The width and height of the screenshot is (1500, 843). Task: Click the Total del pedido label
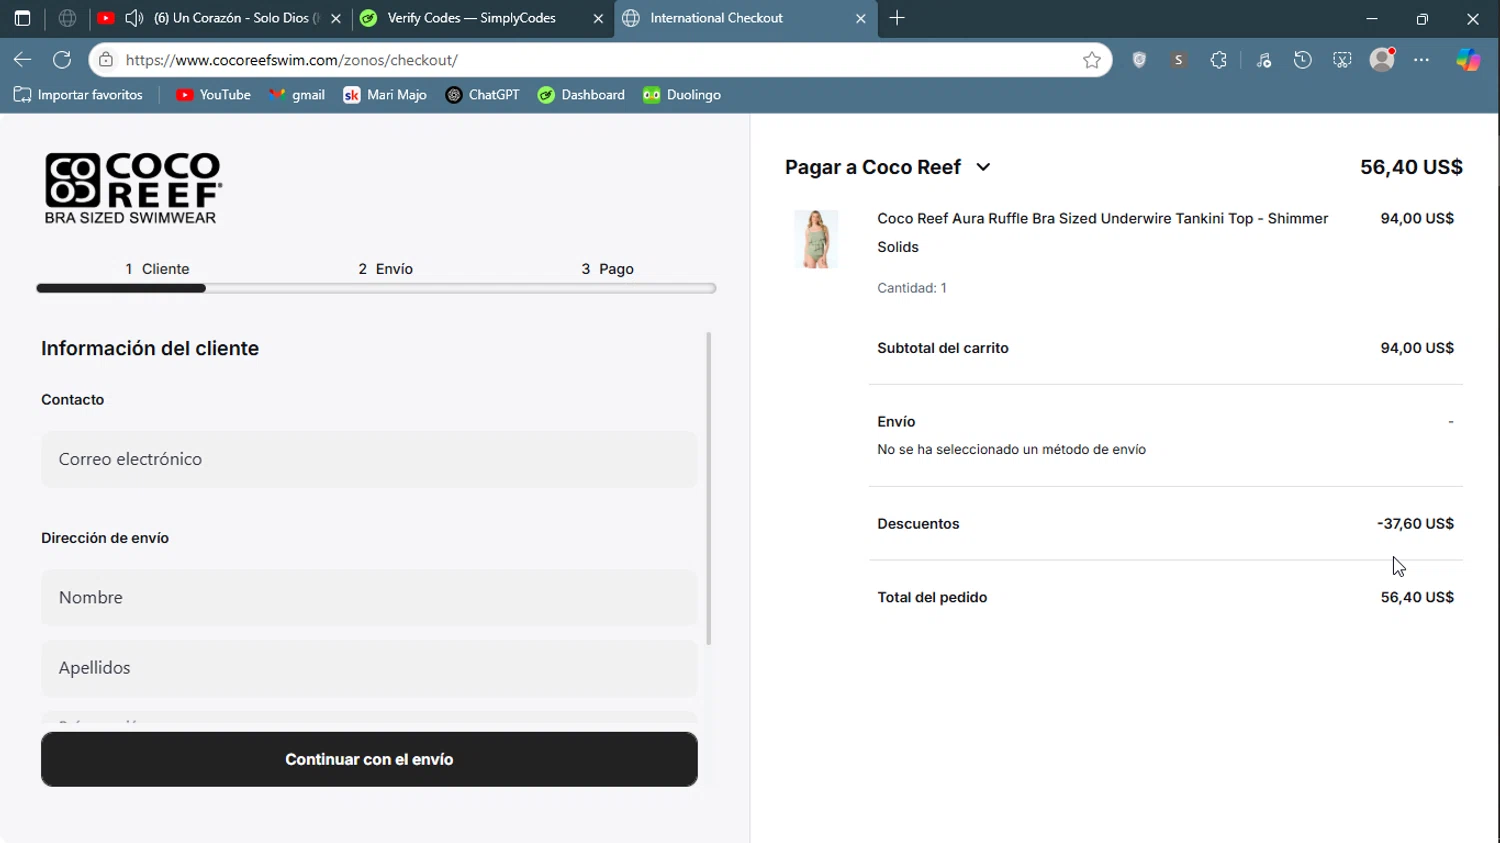point(932,597)
